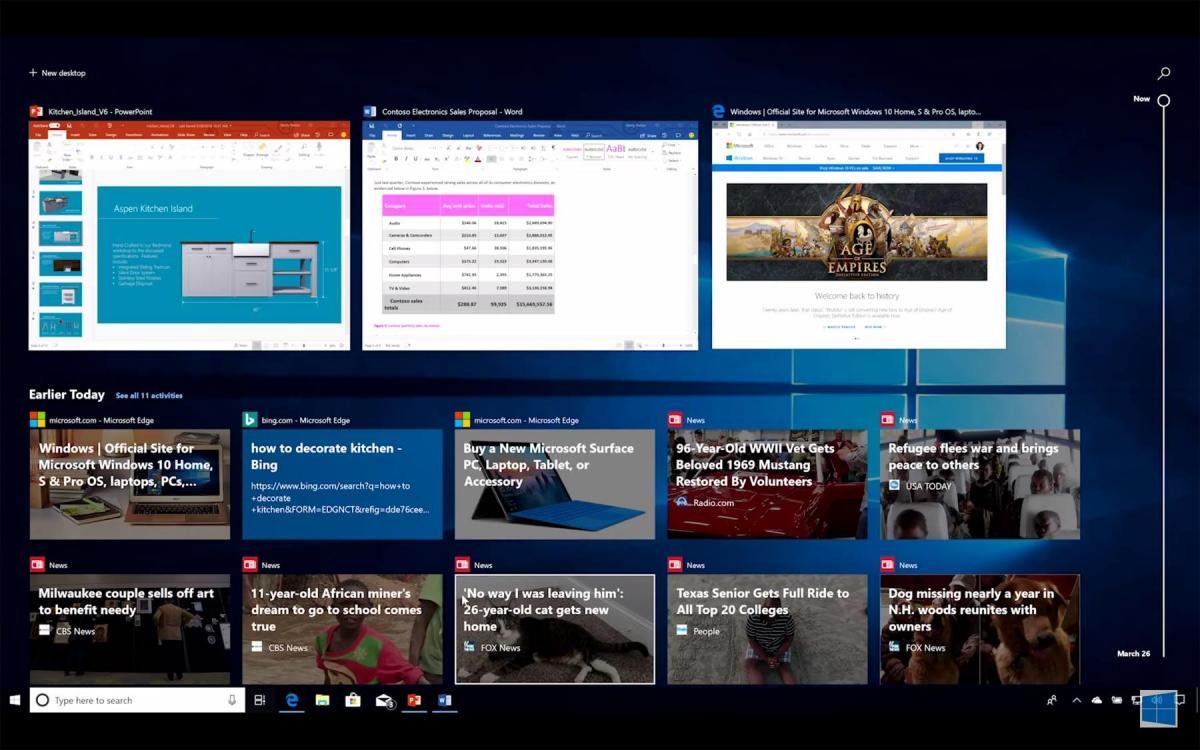Click the Word icon beside Contoso Electronics title
Screen dimensions: 1200x750
click(370, 112)
